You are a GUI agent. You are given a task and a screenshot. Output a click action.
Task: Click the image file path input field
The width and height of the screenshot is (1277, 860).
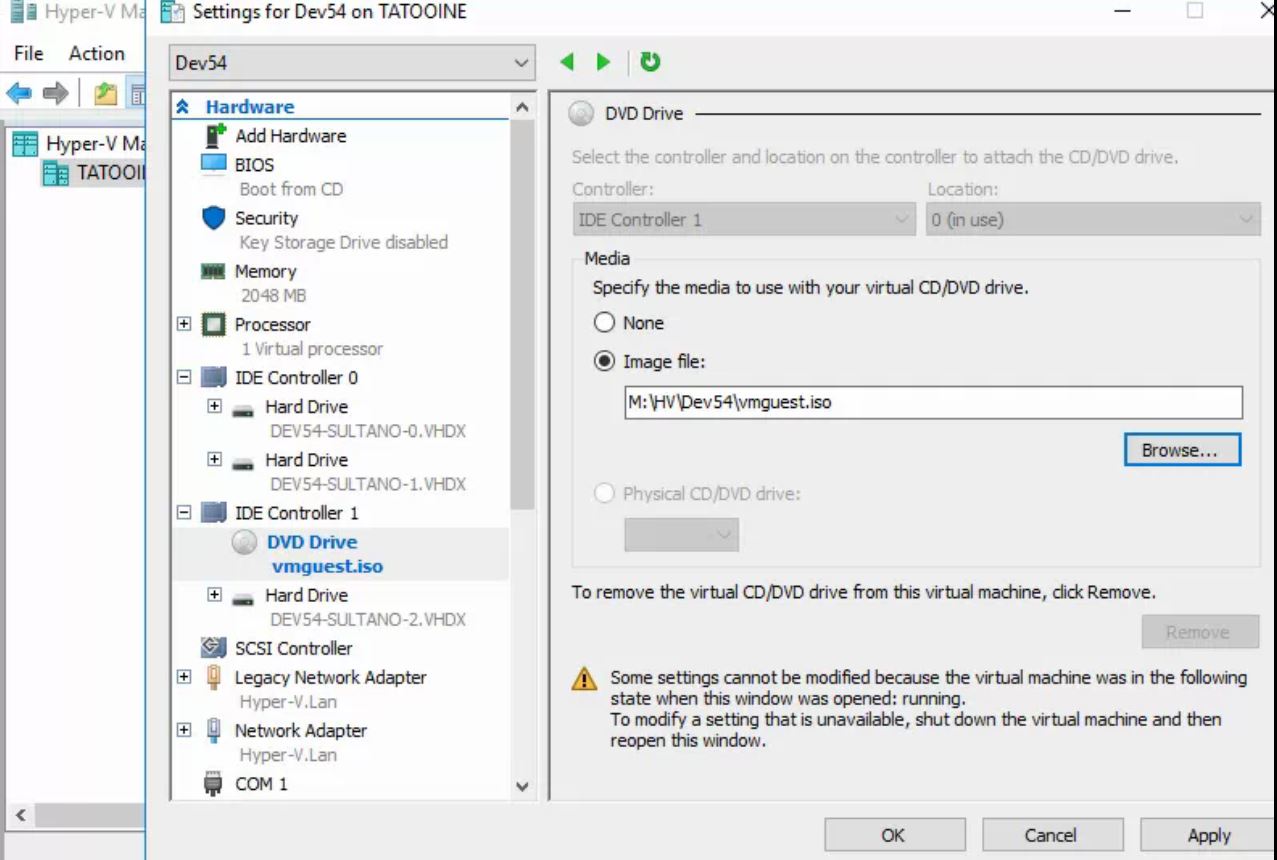[933, 403]
